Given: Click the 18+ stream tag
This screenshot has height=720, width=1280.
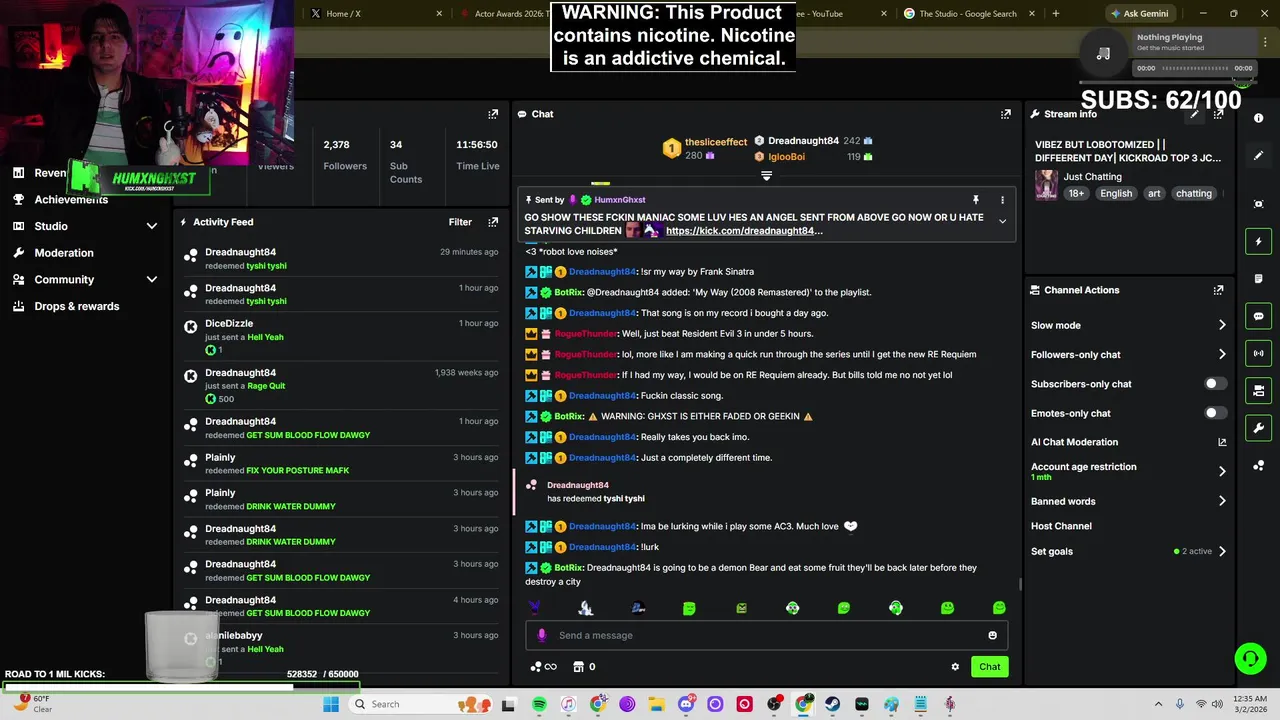Looking at the screenshot, I should click(1076, 194).
